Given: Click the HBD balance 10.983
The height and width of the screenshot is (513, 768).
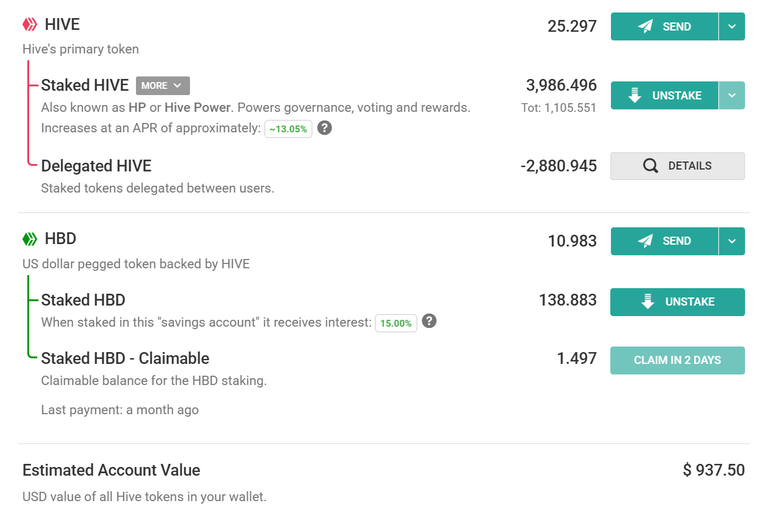Looking at the screenshot, I should tap(572, 241).
